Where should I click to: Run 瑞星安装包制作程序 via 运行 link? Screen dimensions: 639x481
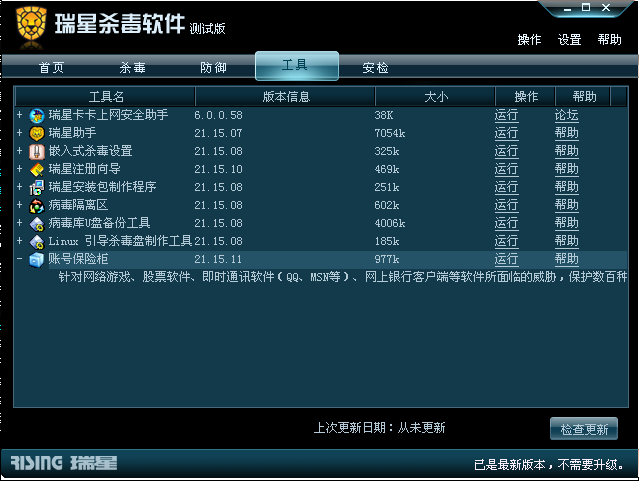[507, 187]
